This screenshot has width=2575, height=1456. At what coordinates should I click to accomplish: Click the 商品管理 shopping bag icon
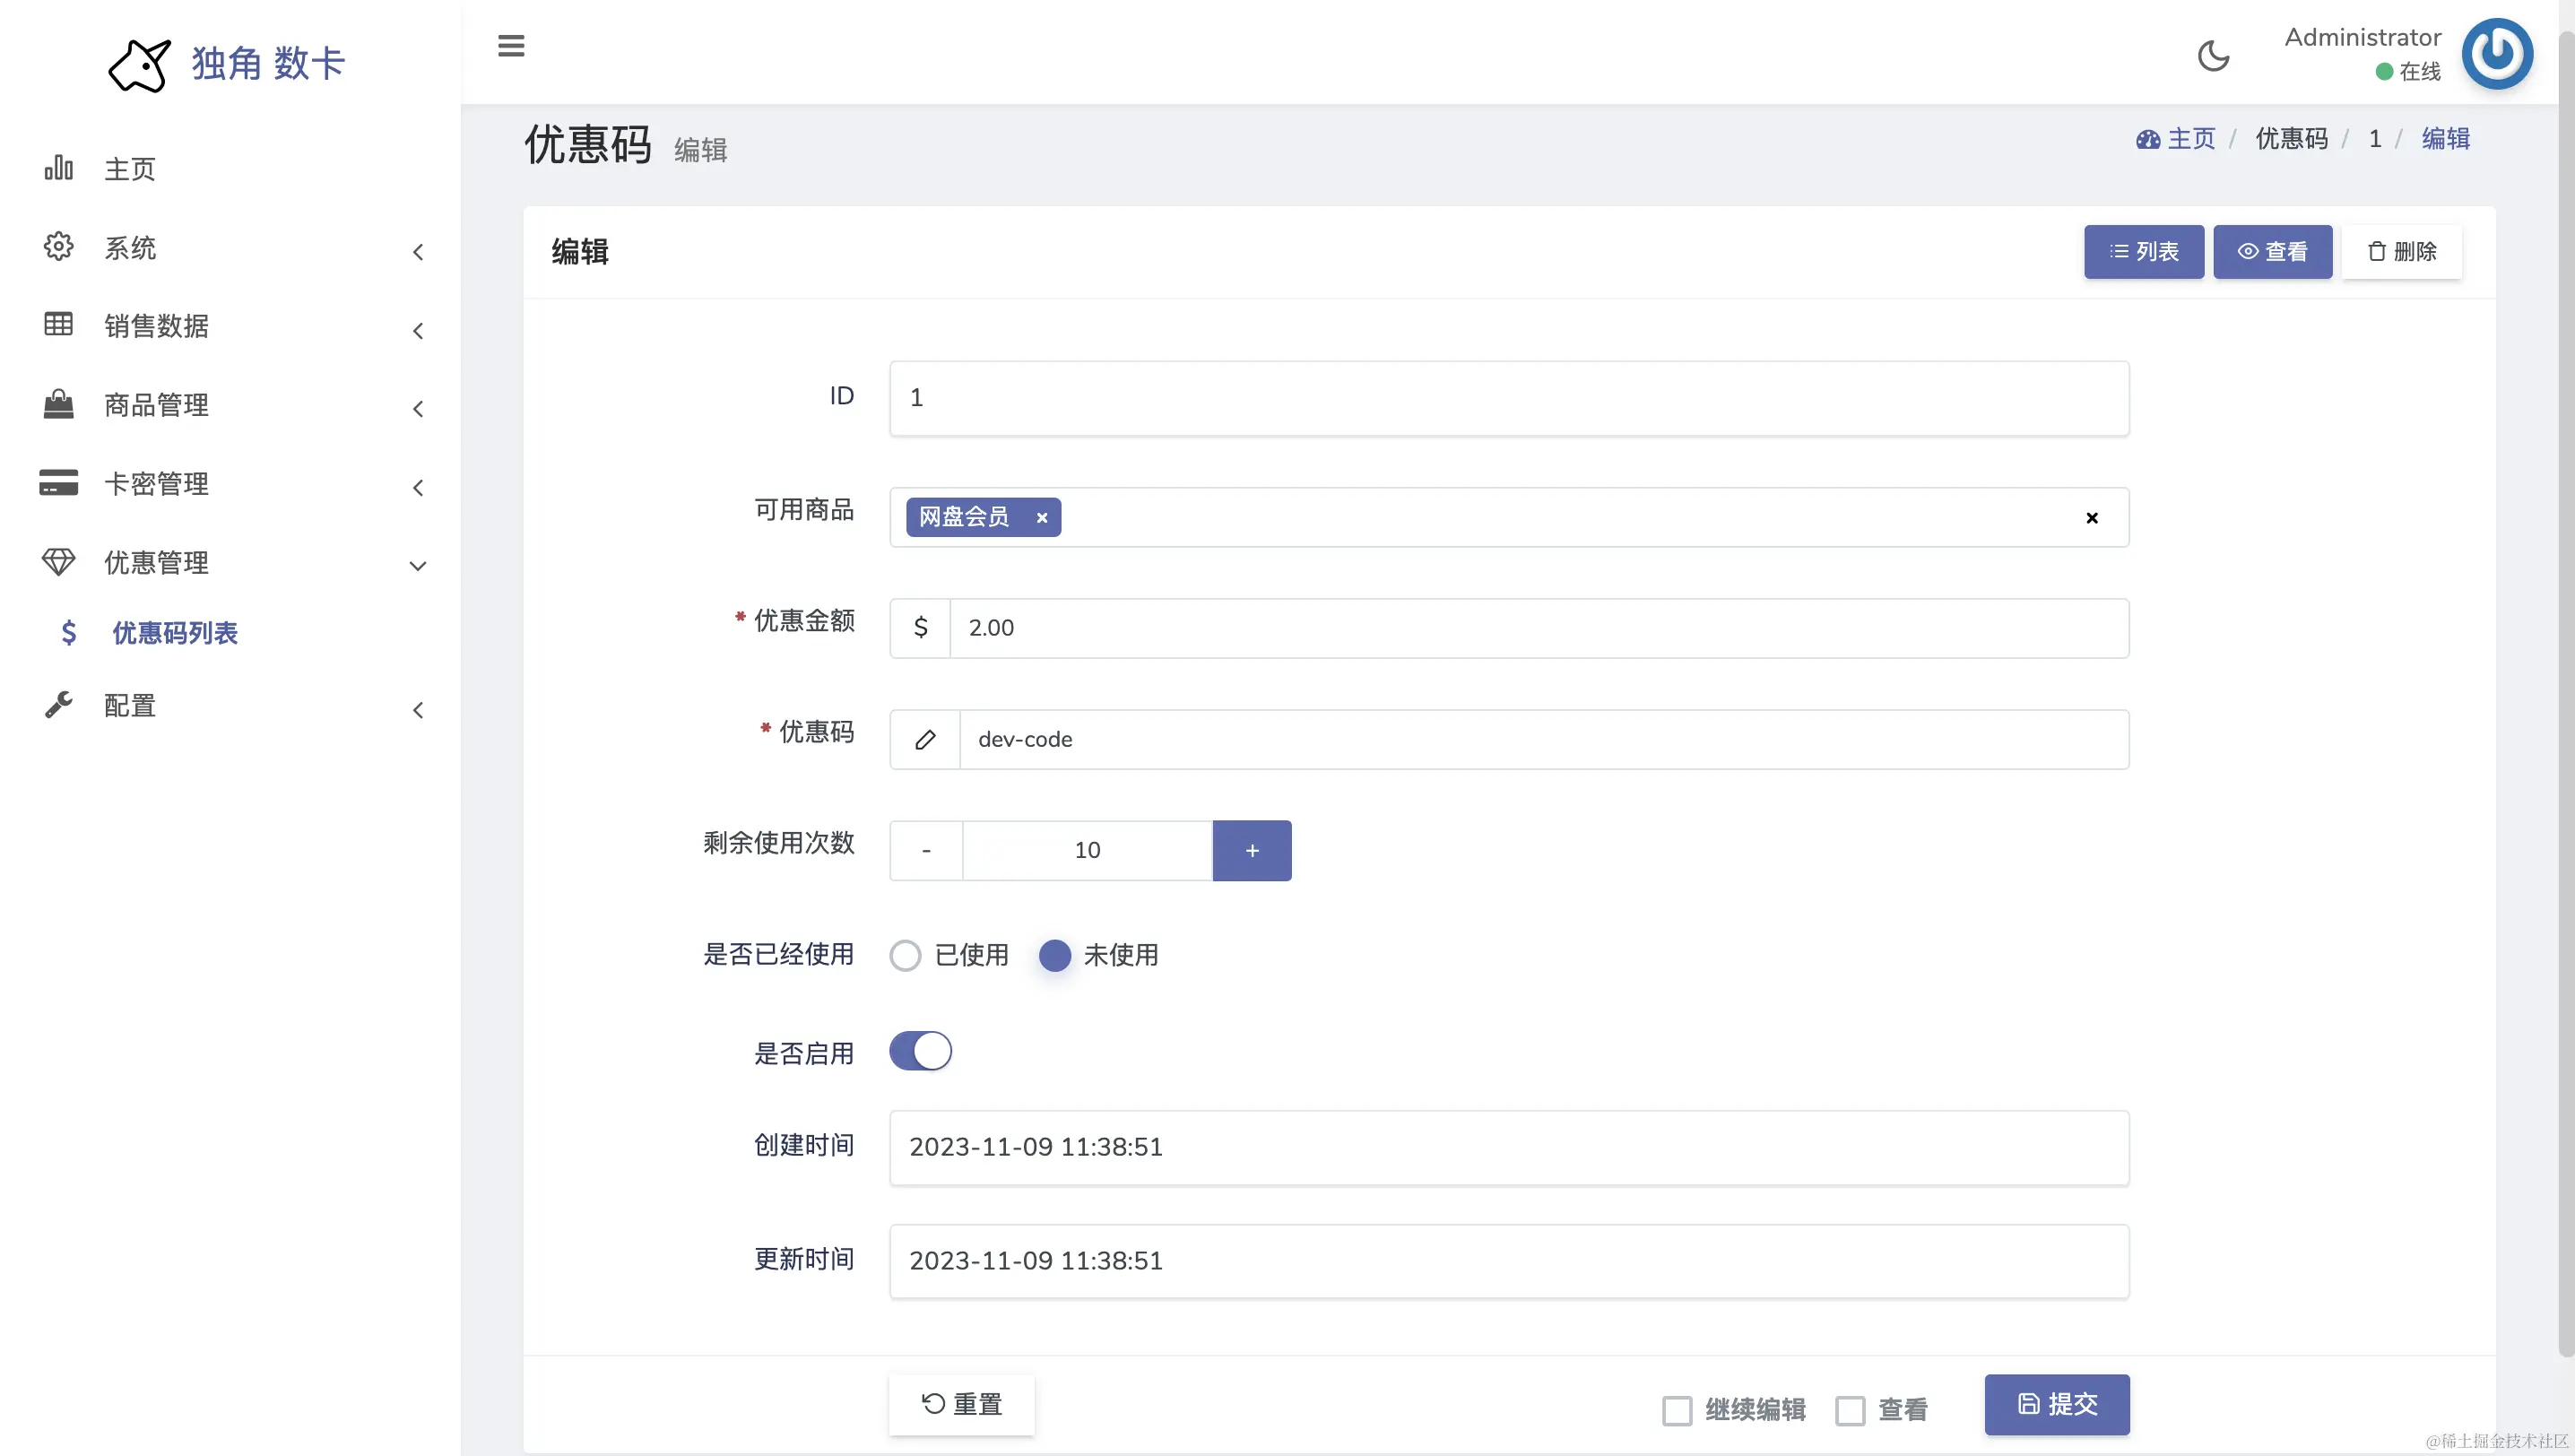[x=59, y=403]
